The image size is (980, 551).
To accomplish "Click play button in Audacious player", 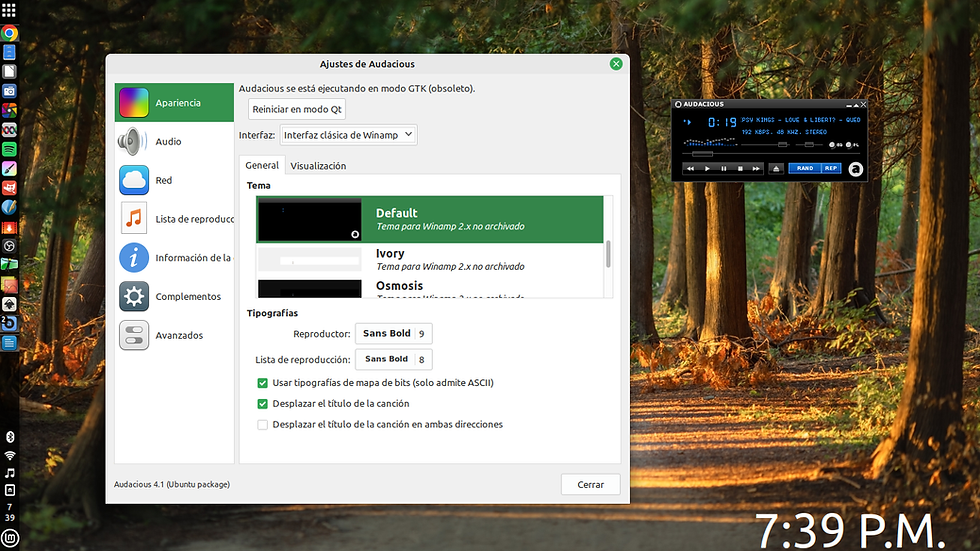I will click(x=707, y=169).
